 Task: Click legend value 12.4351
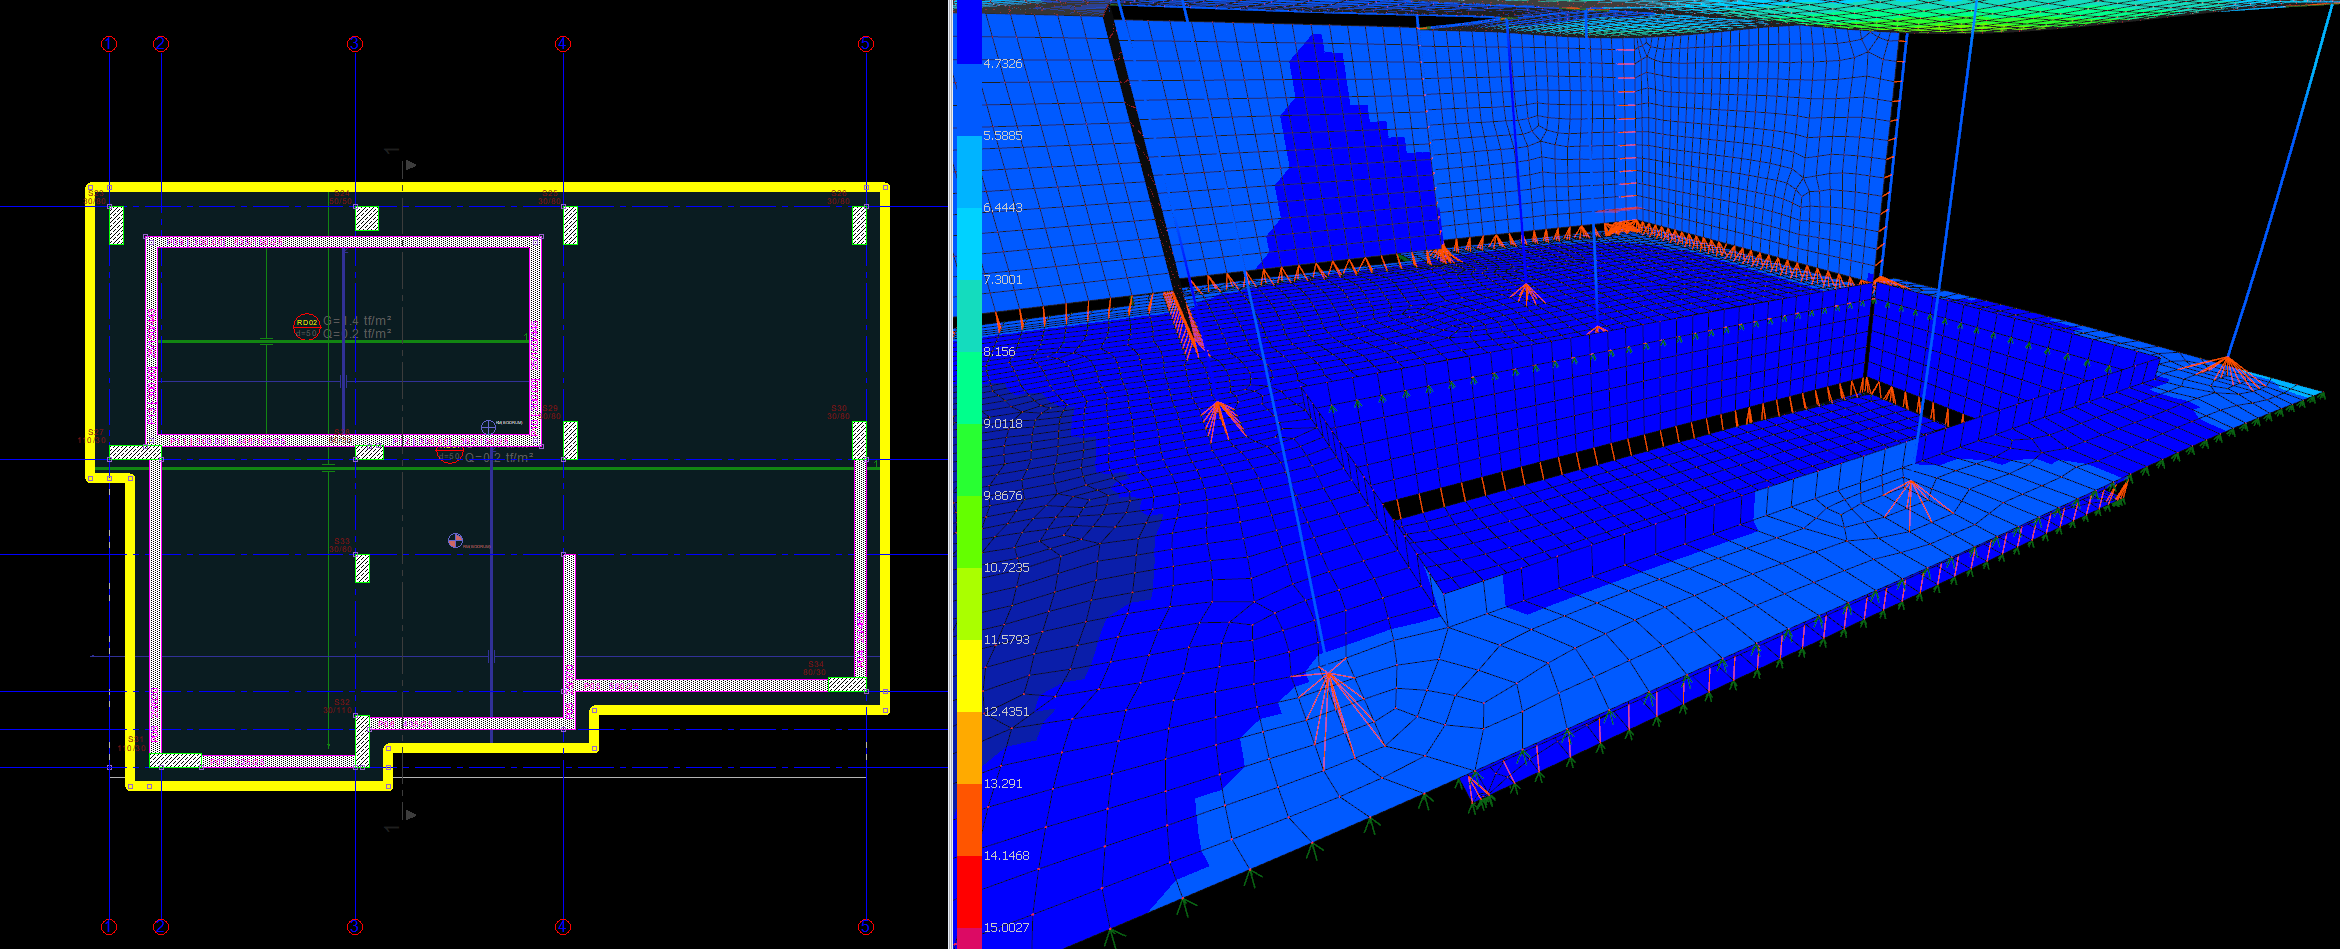[1006, 711]
